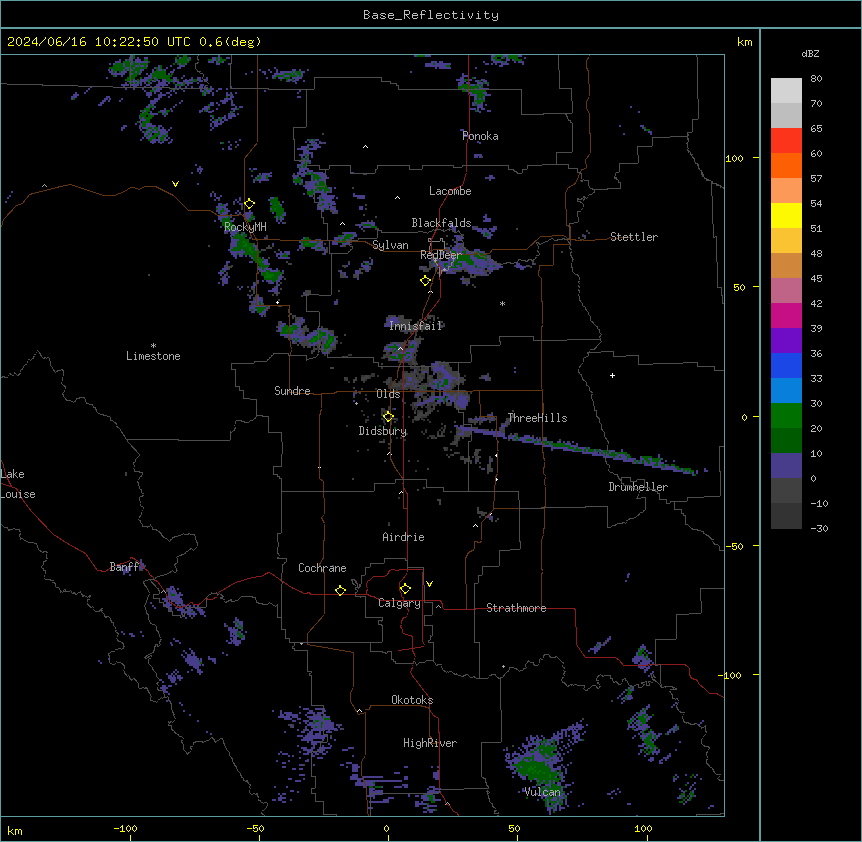Click the Base_Reflectivity title text
Screen dimensions: 862x842
431,15
